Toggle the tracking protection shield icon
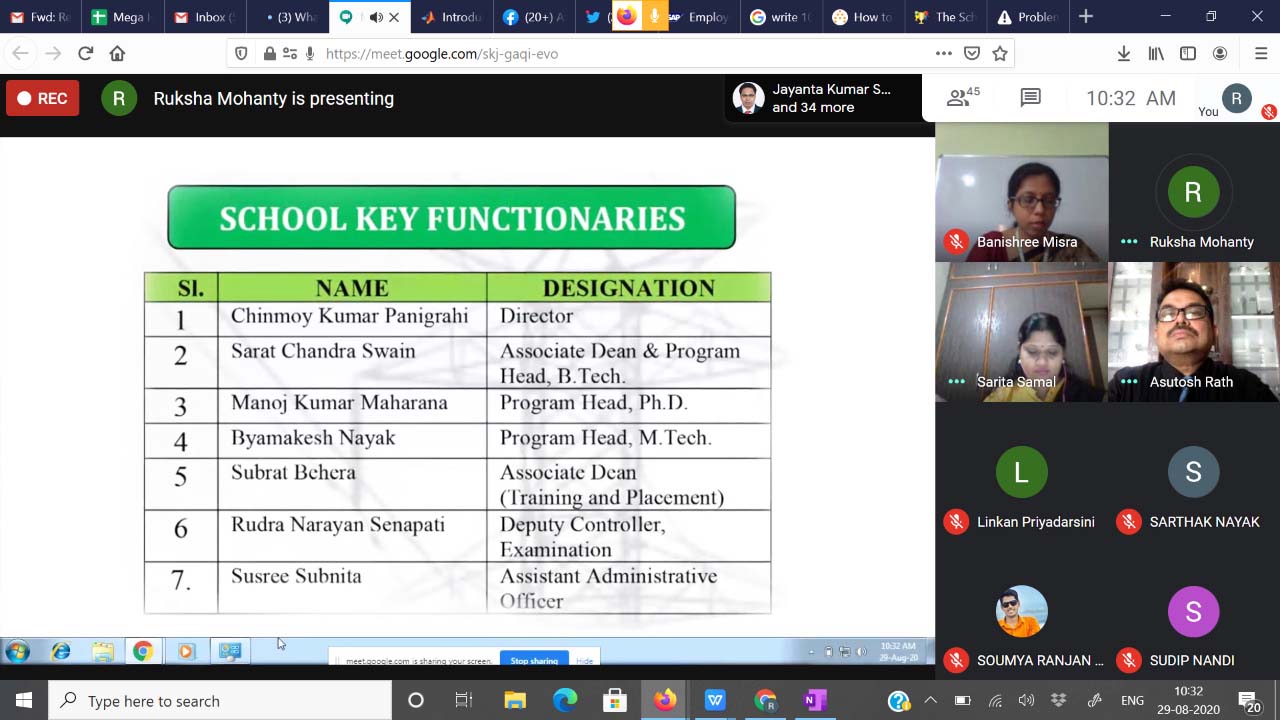 [241, 54]
